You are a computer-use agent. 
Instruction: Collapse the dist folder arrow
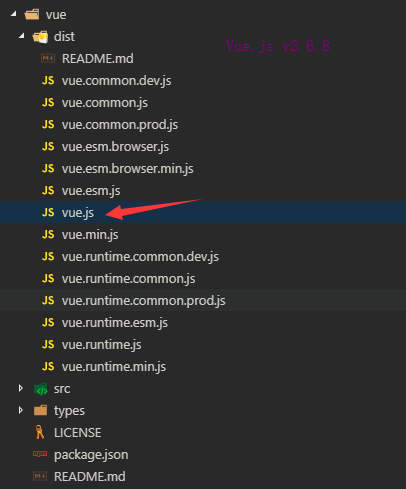[x=22, y=36]
